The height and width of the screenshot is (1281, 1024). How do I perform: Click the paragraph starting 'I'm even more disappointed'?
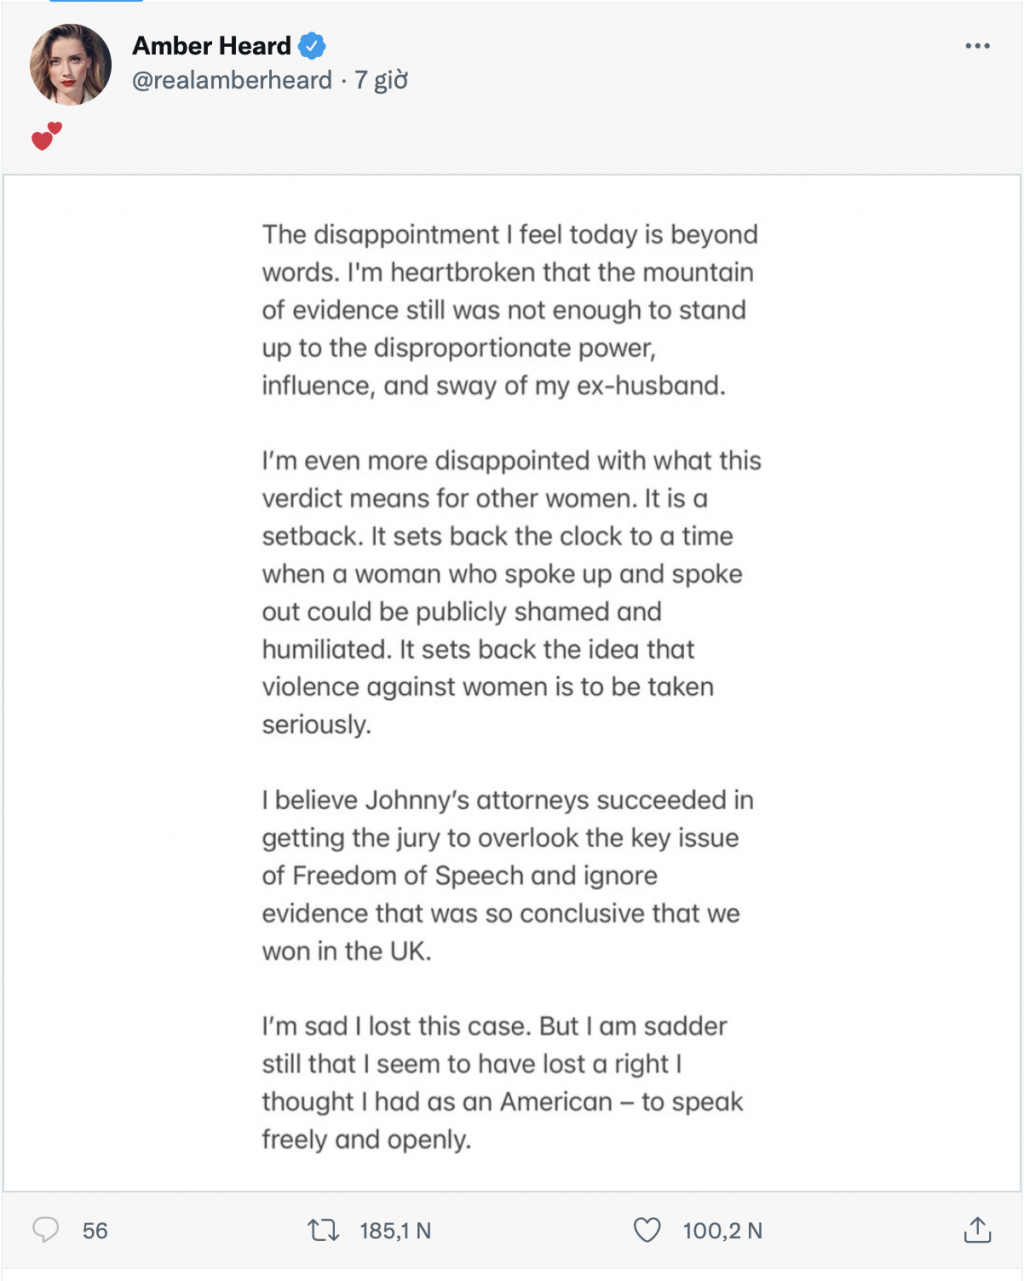pyautogui.click(x=510, y=592)
